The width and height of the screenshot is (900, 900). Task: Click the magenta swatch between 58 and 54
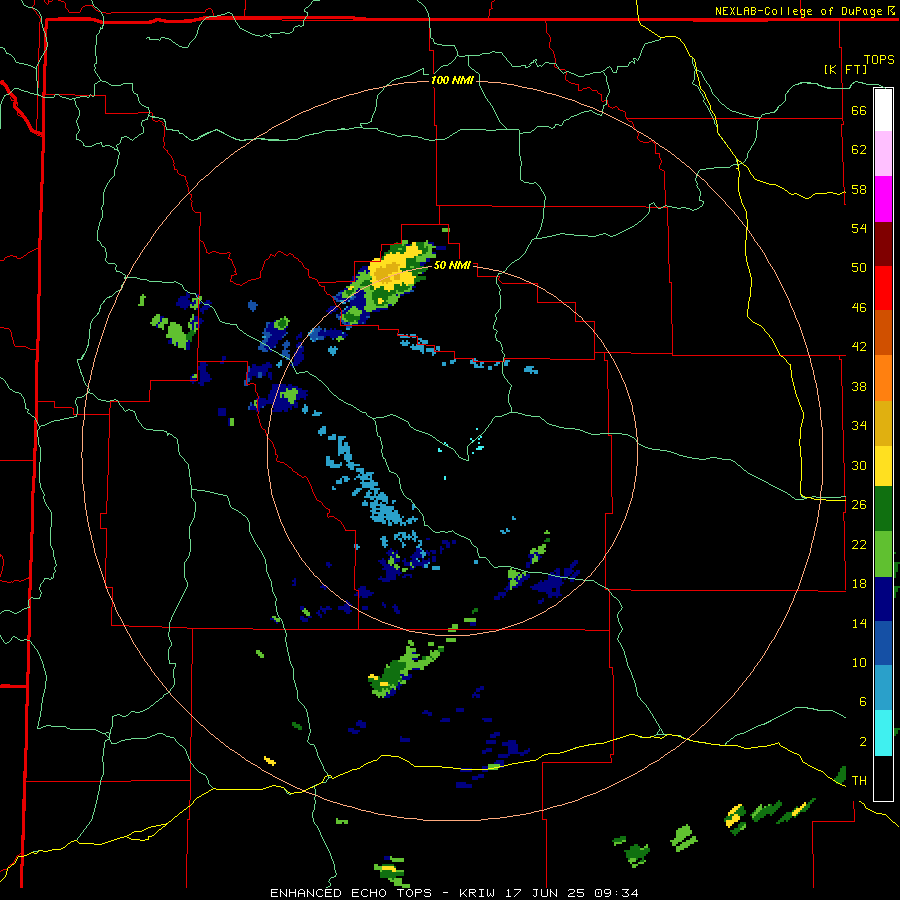pyautogui.click(x=883, y=199)
